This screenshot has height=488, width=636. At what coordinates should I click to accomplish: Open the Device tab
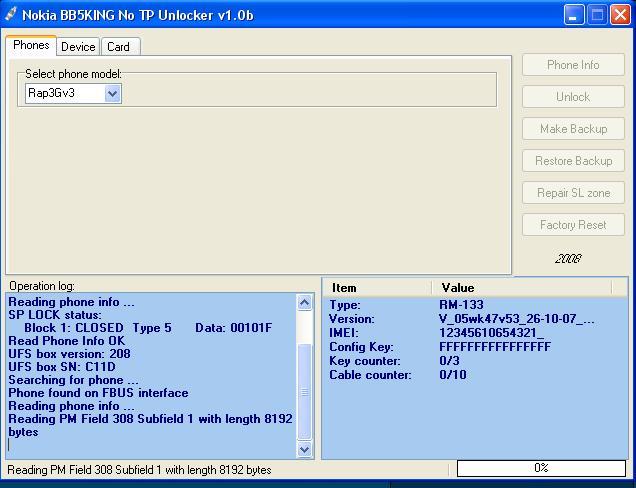click(78, 47)
